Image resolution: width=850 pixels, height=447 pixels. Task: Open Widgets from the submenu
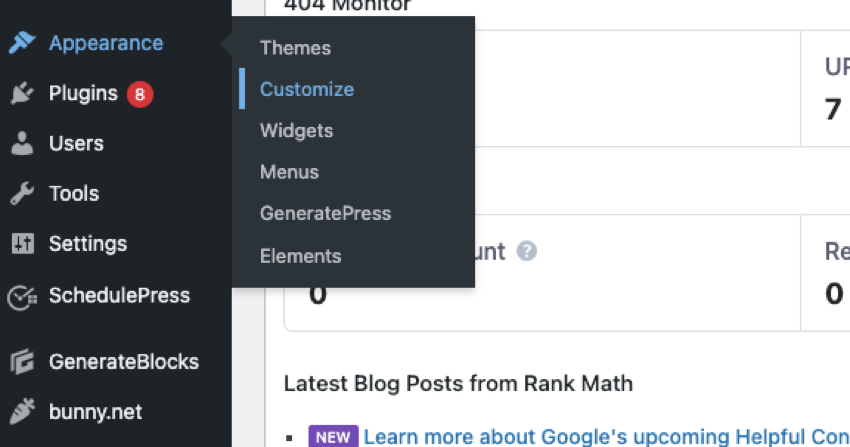click(297, 131)
